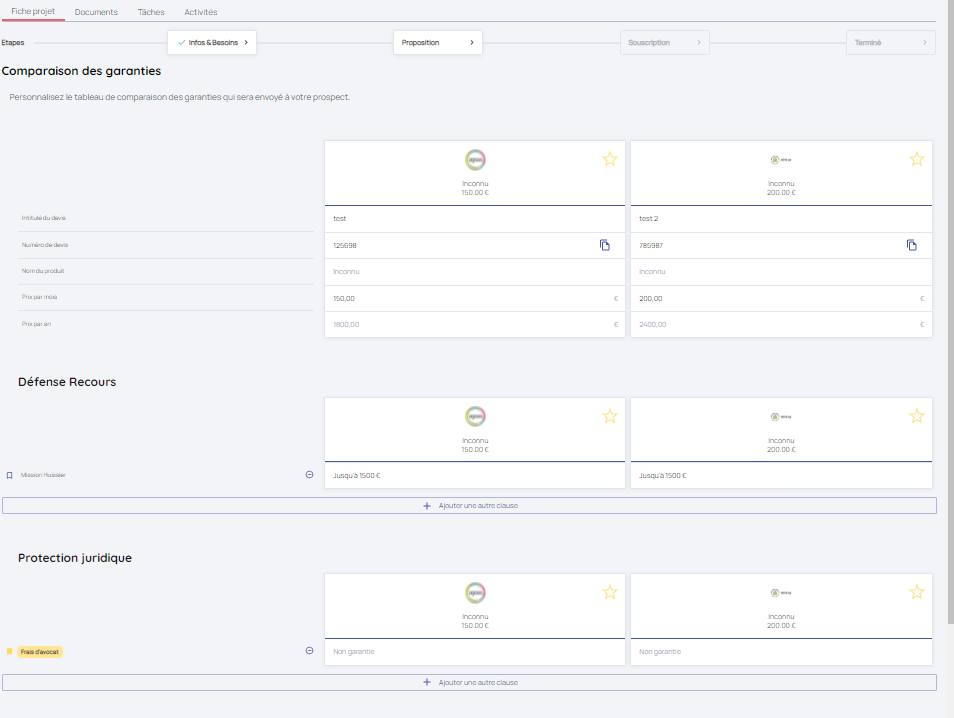
Task: Copy quote number 785987 with copy icon
Action: pyautogui.click(x=911, y=245)
